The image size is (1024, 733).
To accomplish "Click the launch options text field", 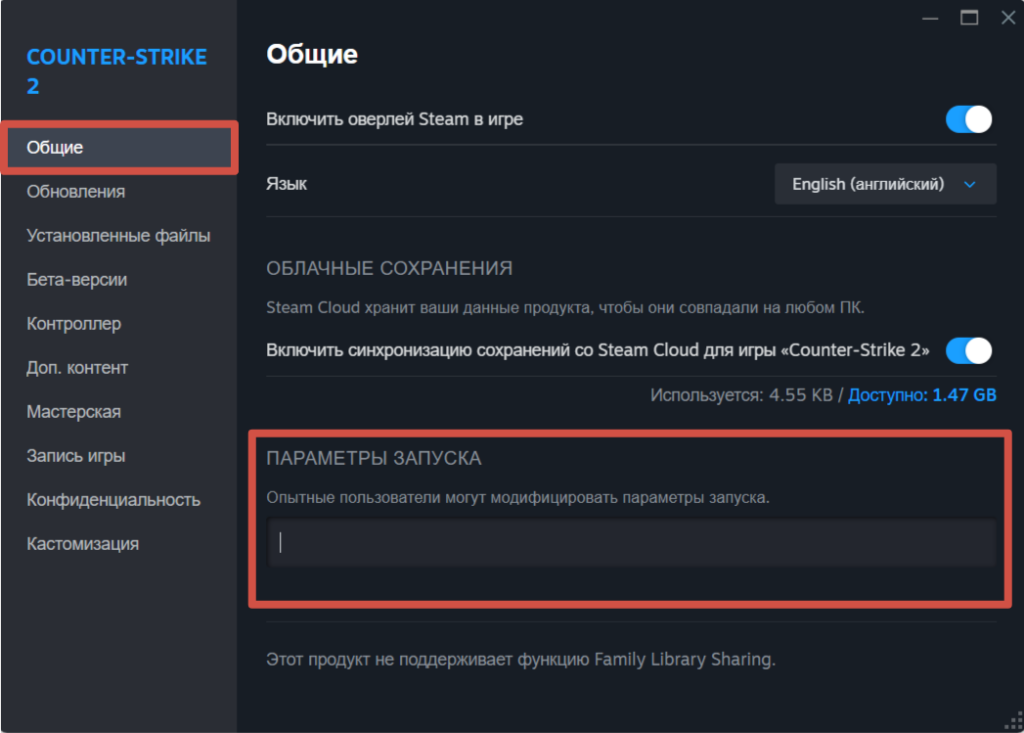I will (x=632, y=543).
